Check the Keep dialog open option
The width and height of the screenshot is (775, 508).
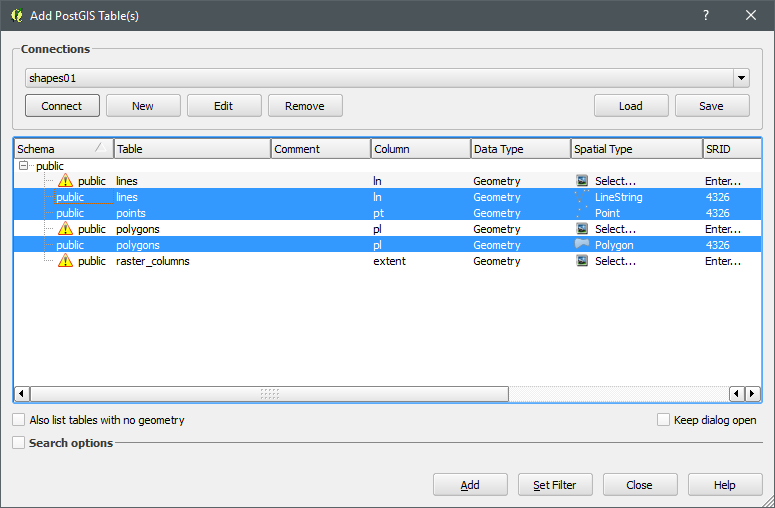pos(663,420)
